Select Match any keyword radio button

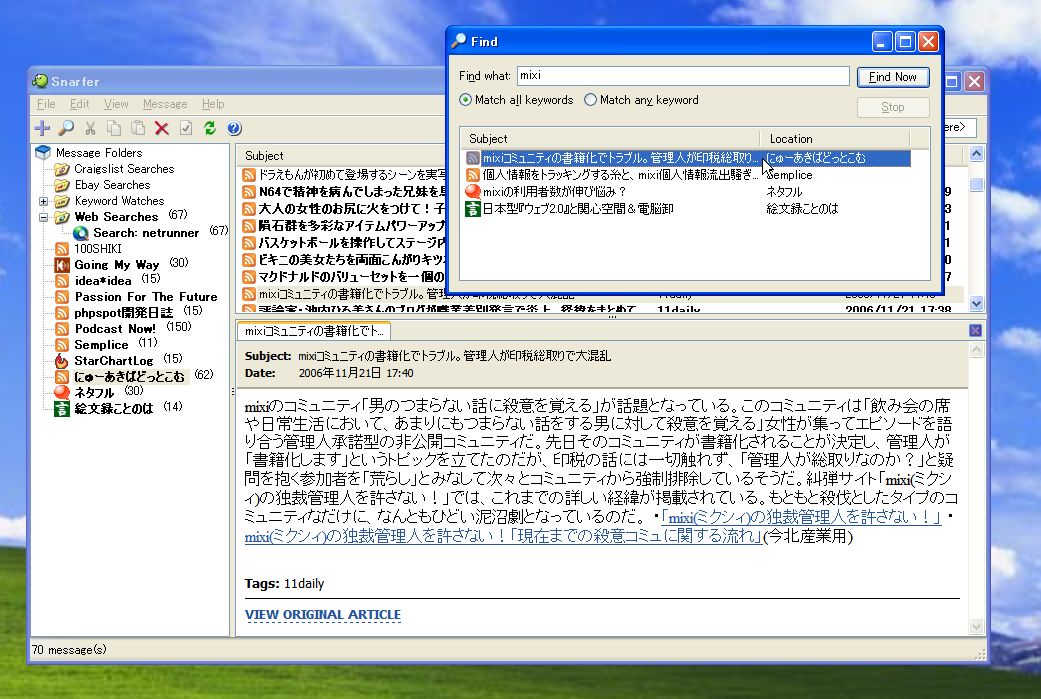click(590, 100)
